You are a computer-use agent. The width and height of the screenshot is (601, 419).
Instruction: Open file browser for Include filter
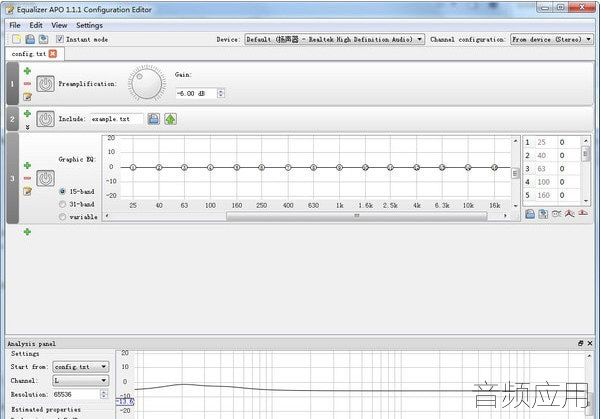coord(154,119)
